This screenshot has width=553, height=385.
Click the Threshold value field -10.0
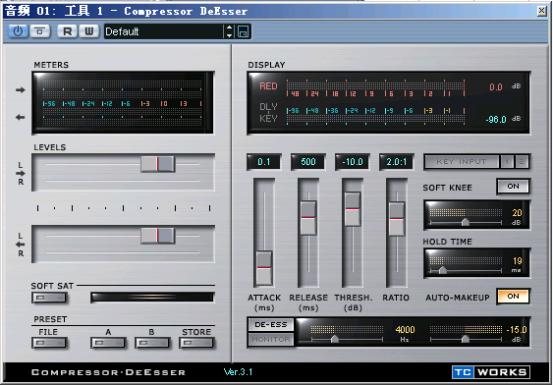tap(352, 162)
